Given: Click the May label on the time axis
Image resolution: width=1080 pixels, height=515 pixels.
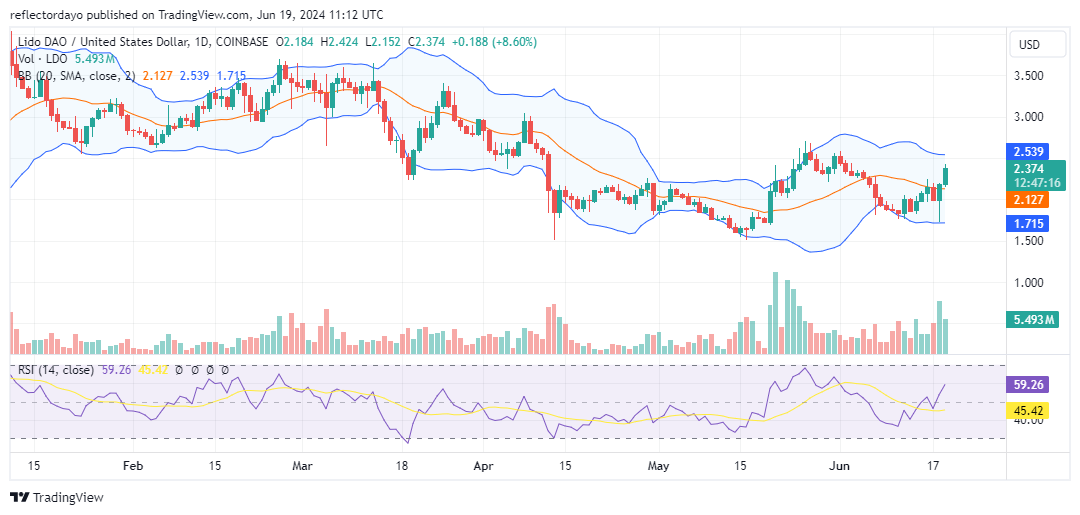Looking at the screenshot, I should point(659,465).
